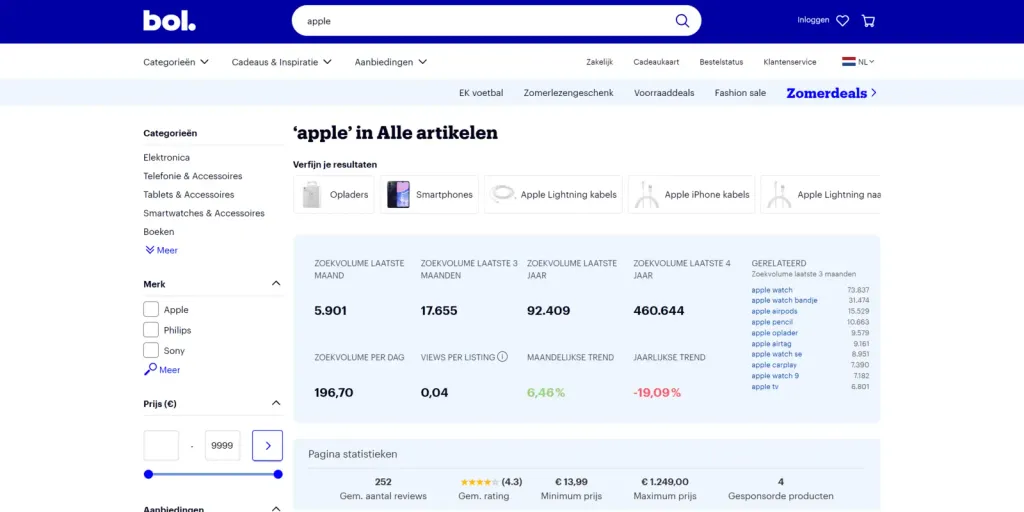Viewport: 1024px width, 512px height.
Task: Click the views per listing info icon
Action: pyautogui.click(x=502, y=357)
